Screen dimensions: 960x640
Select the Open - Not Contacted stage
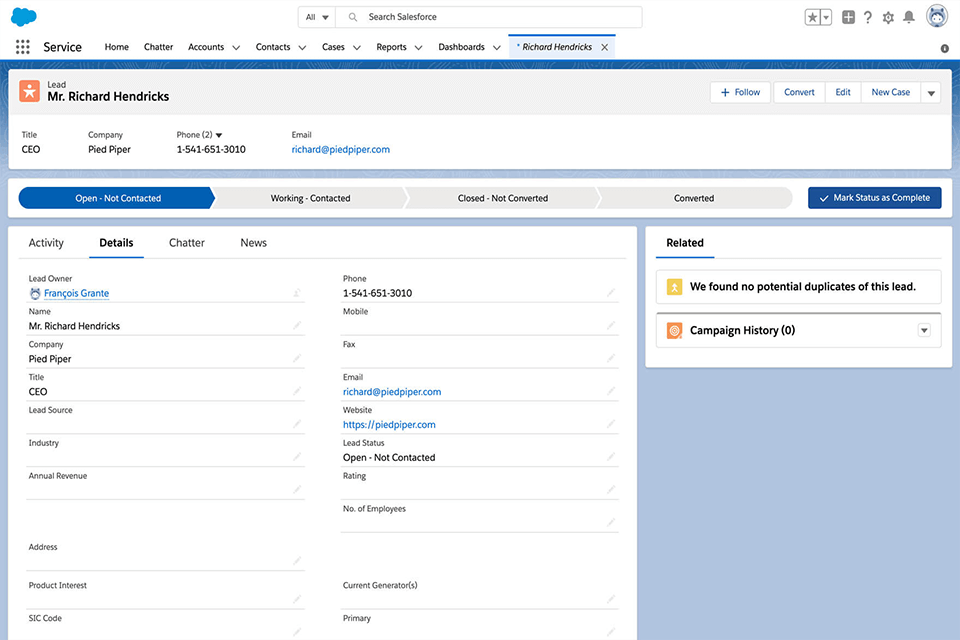[x=117, y=198]
